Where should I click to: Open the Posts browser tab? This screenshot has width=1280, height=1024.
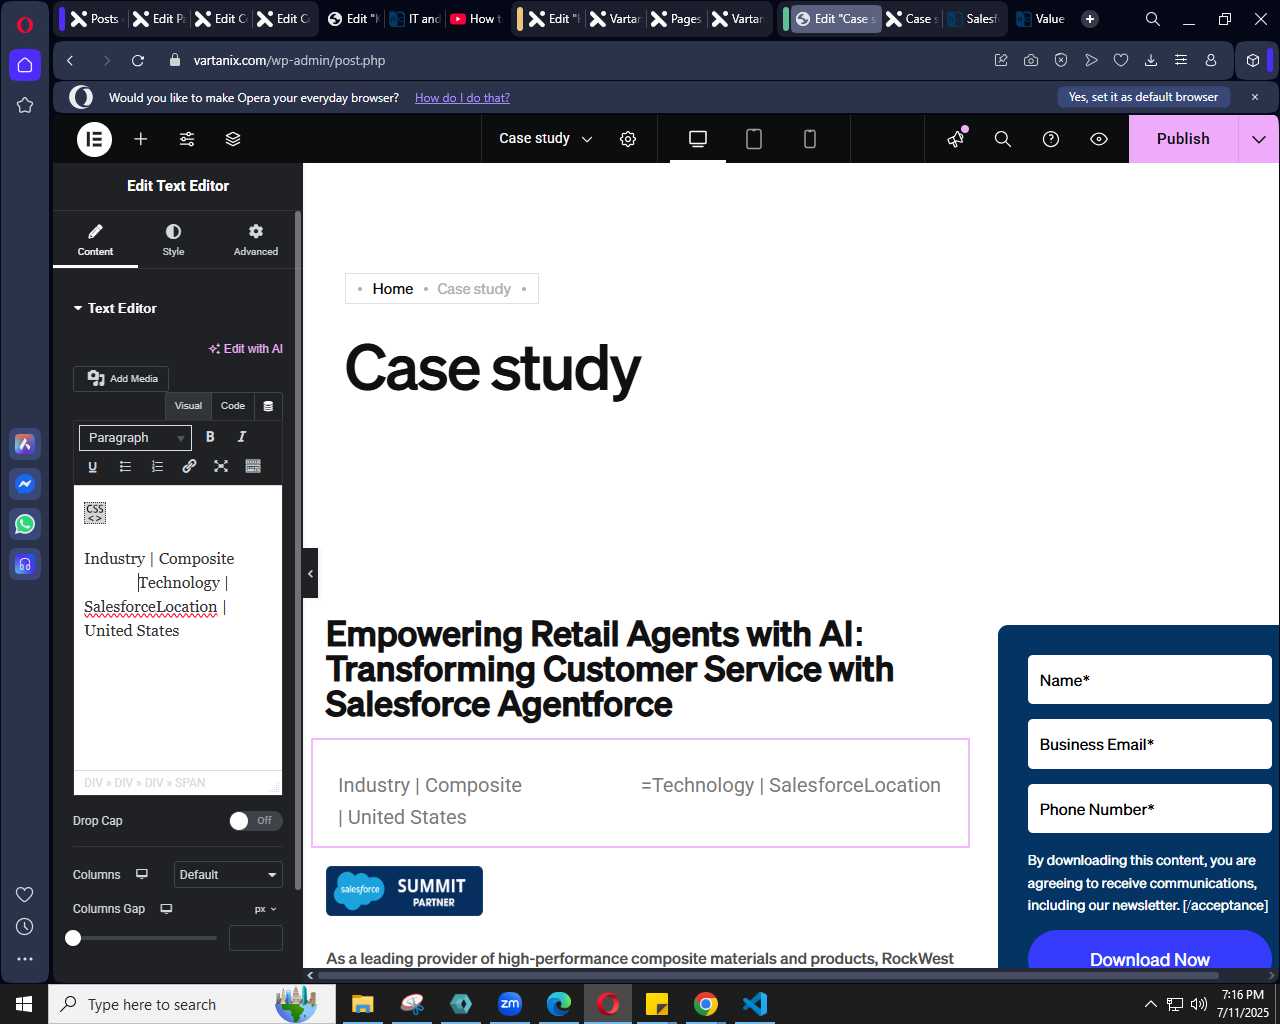(x=95, y=19)
